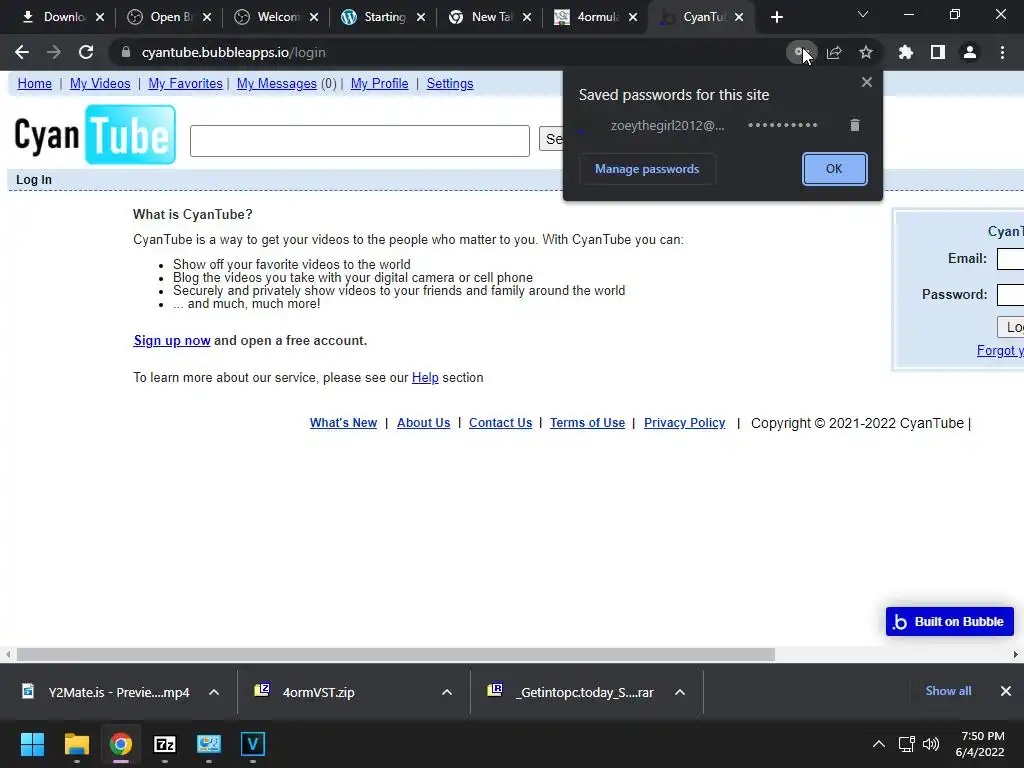The image size is (1024, 768).
Task: Close the Starting WordPress tab
Action: [x=421, y=18]
